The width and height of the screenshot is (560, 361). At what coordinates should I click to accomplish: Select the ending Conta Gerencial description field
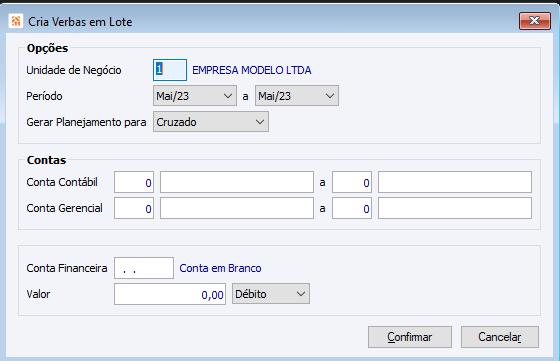[455, 208]
